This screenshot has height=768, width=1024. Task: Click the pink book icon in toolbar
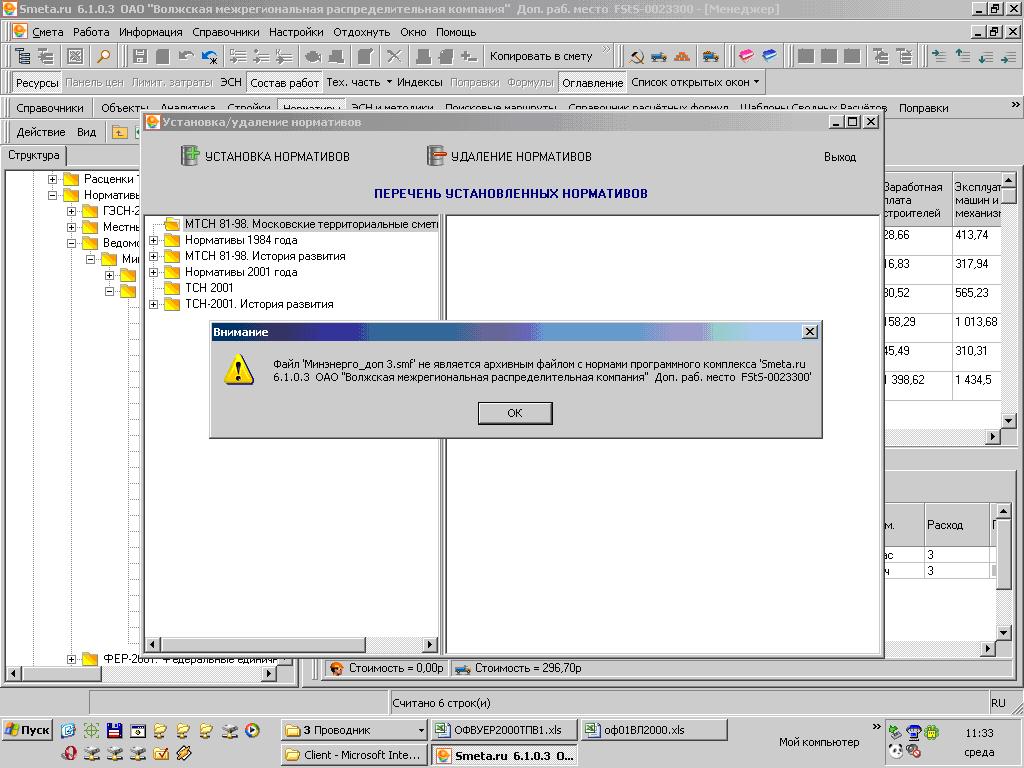(746, 56)
